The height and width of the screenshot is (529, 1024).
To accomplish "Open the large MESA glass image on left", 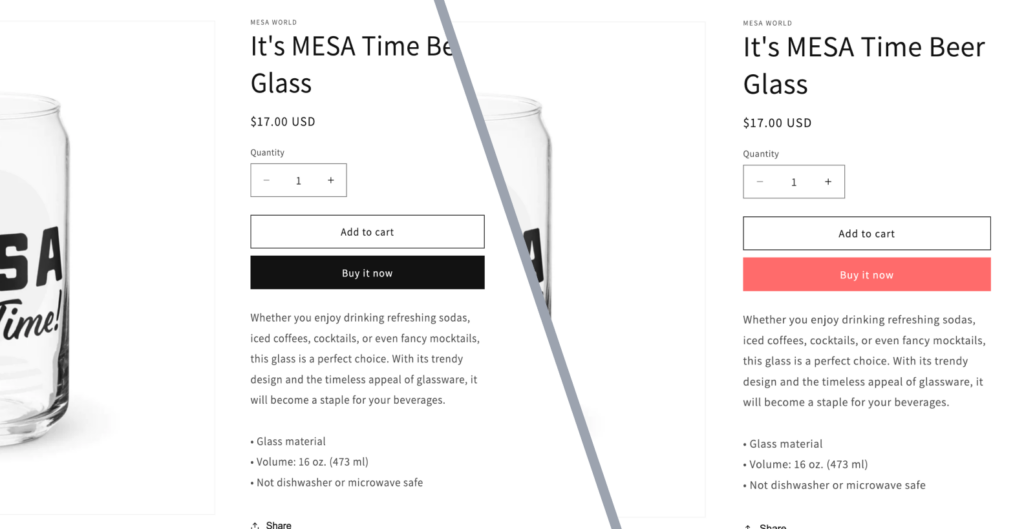I will [x=60, y=270].
